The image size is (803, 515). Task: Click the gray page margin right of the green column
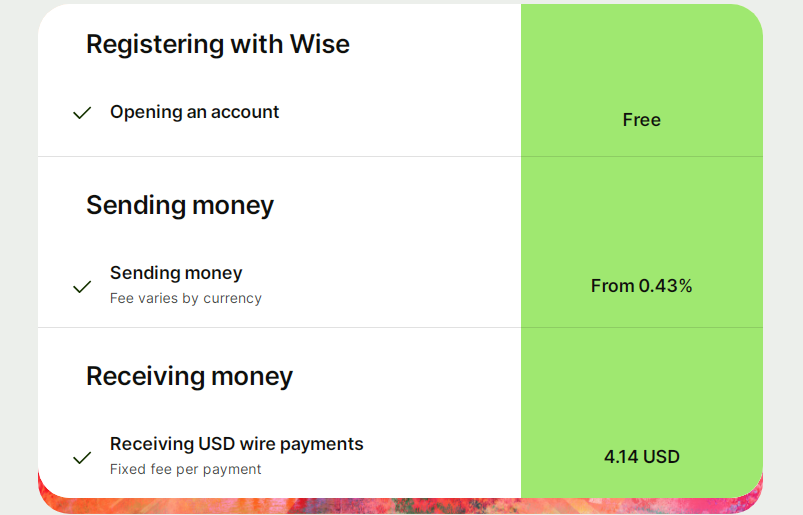783,250
